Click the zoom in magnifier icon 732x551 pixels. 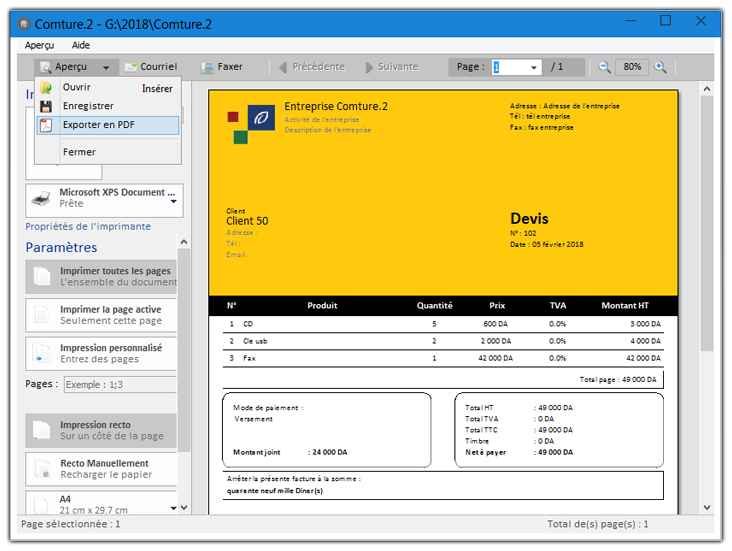[660, 67]
